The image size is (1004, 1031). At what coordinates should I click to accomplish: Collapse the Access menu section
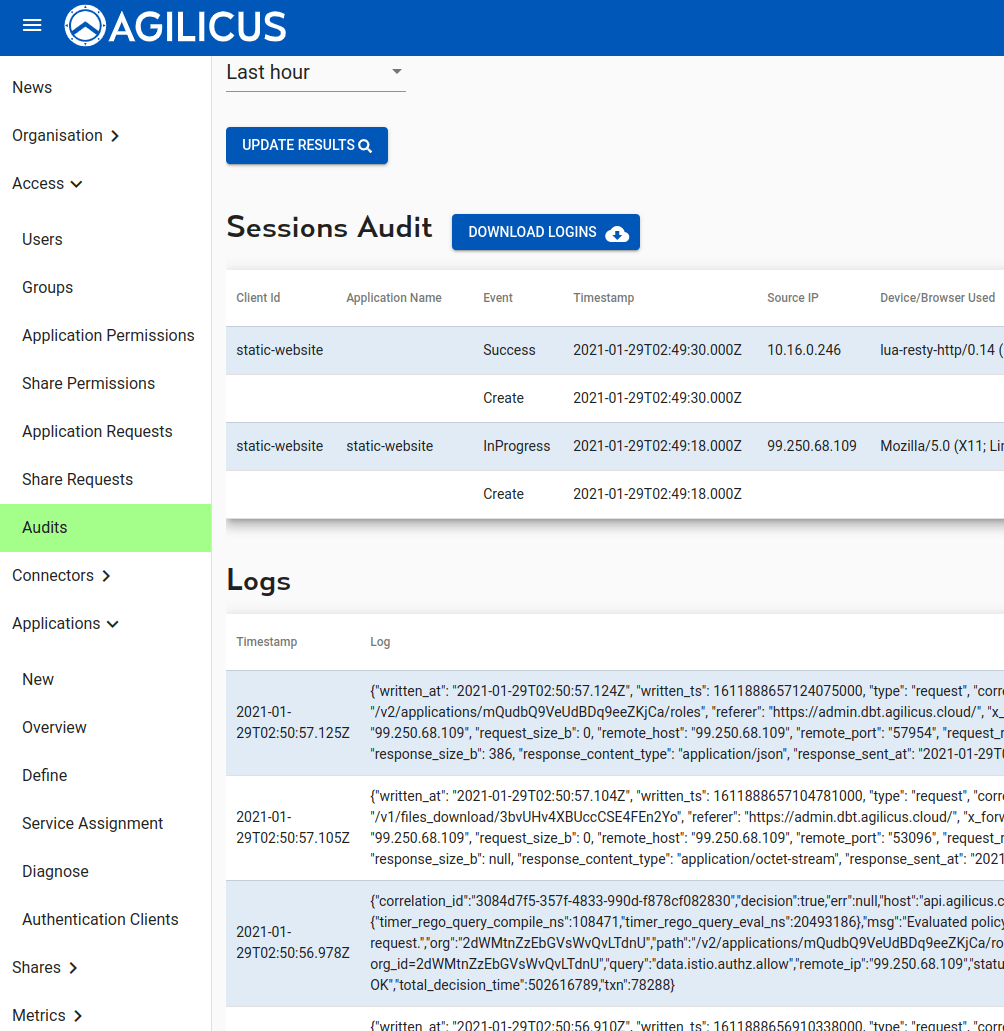[x=47, y=184]
